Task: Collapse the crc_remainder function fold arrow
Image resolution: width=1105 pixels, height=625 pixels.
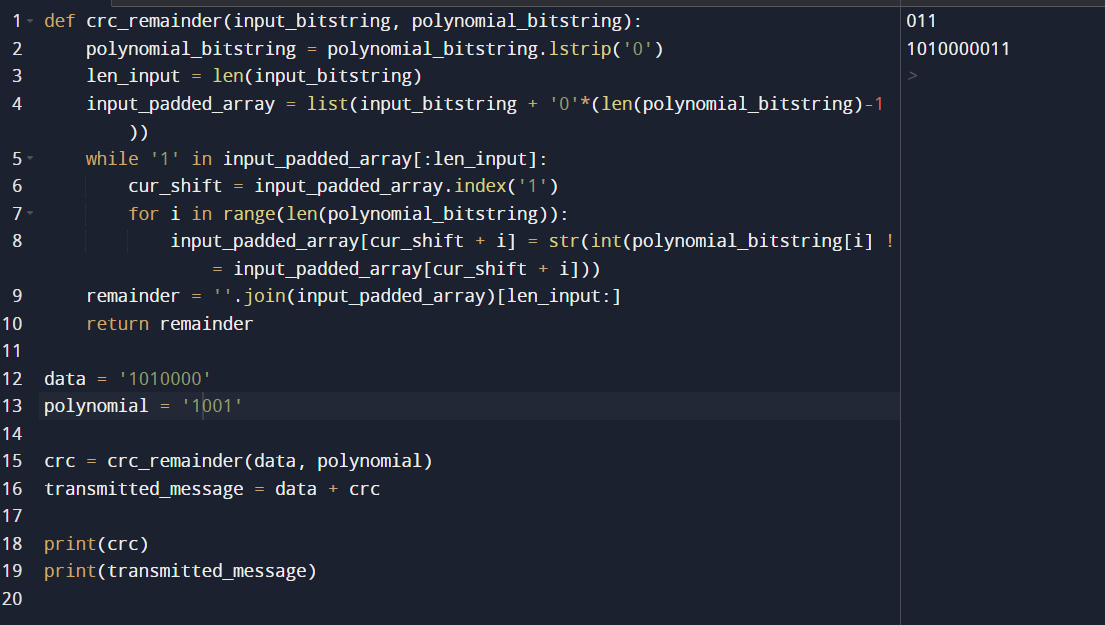Action: click(30, 21)
